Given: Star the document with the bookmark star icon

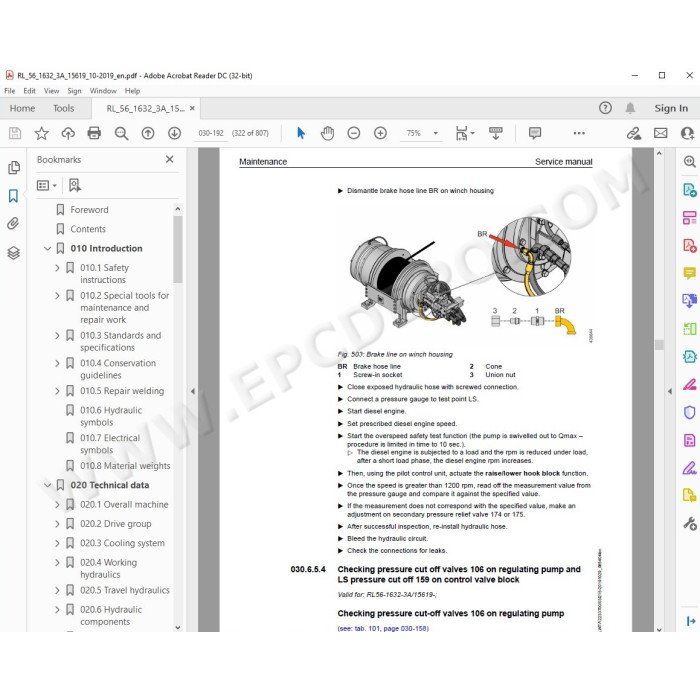Looking at the screenshot, I should click(42, 133).
